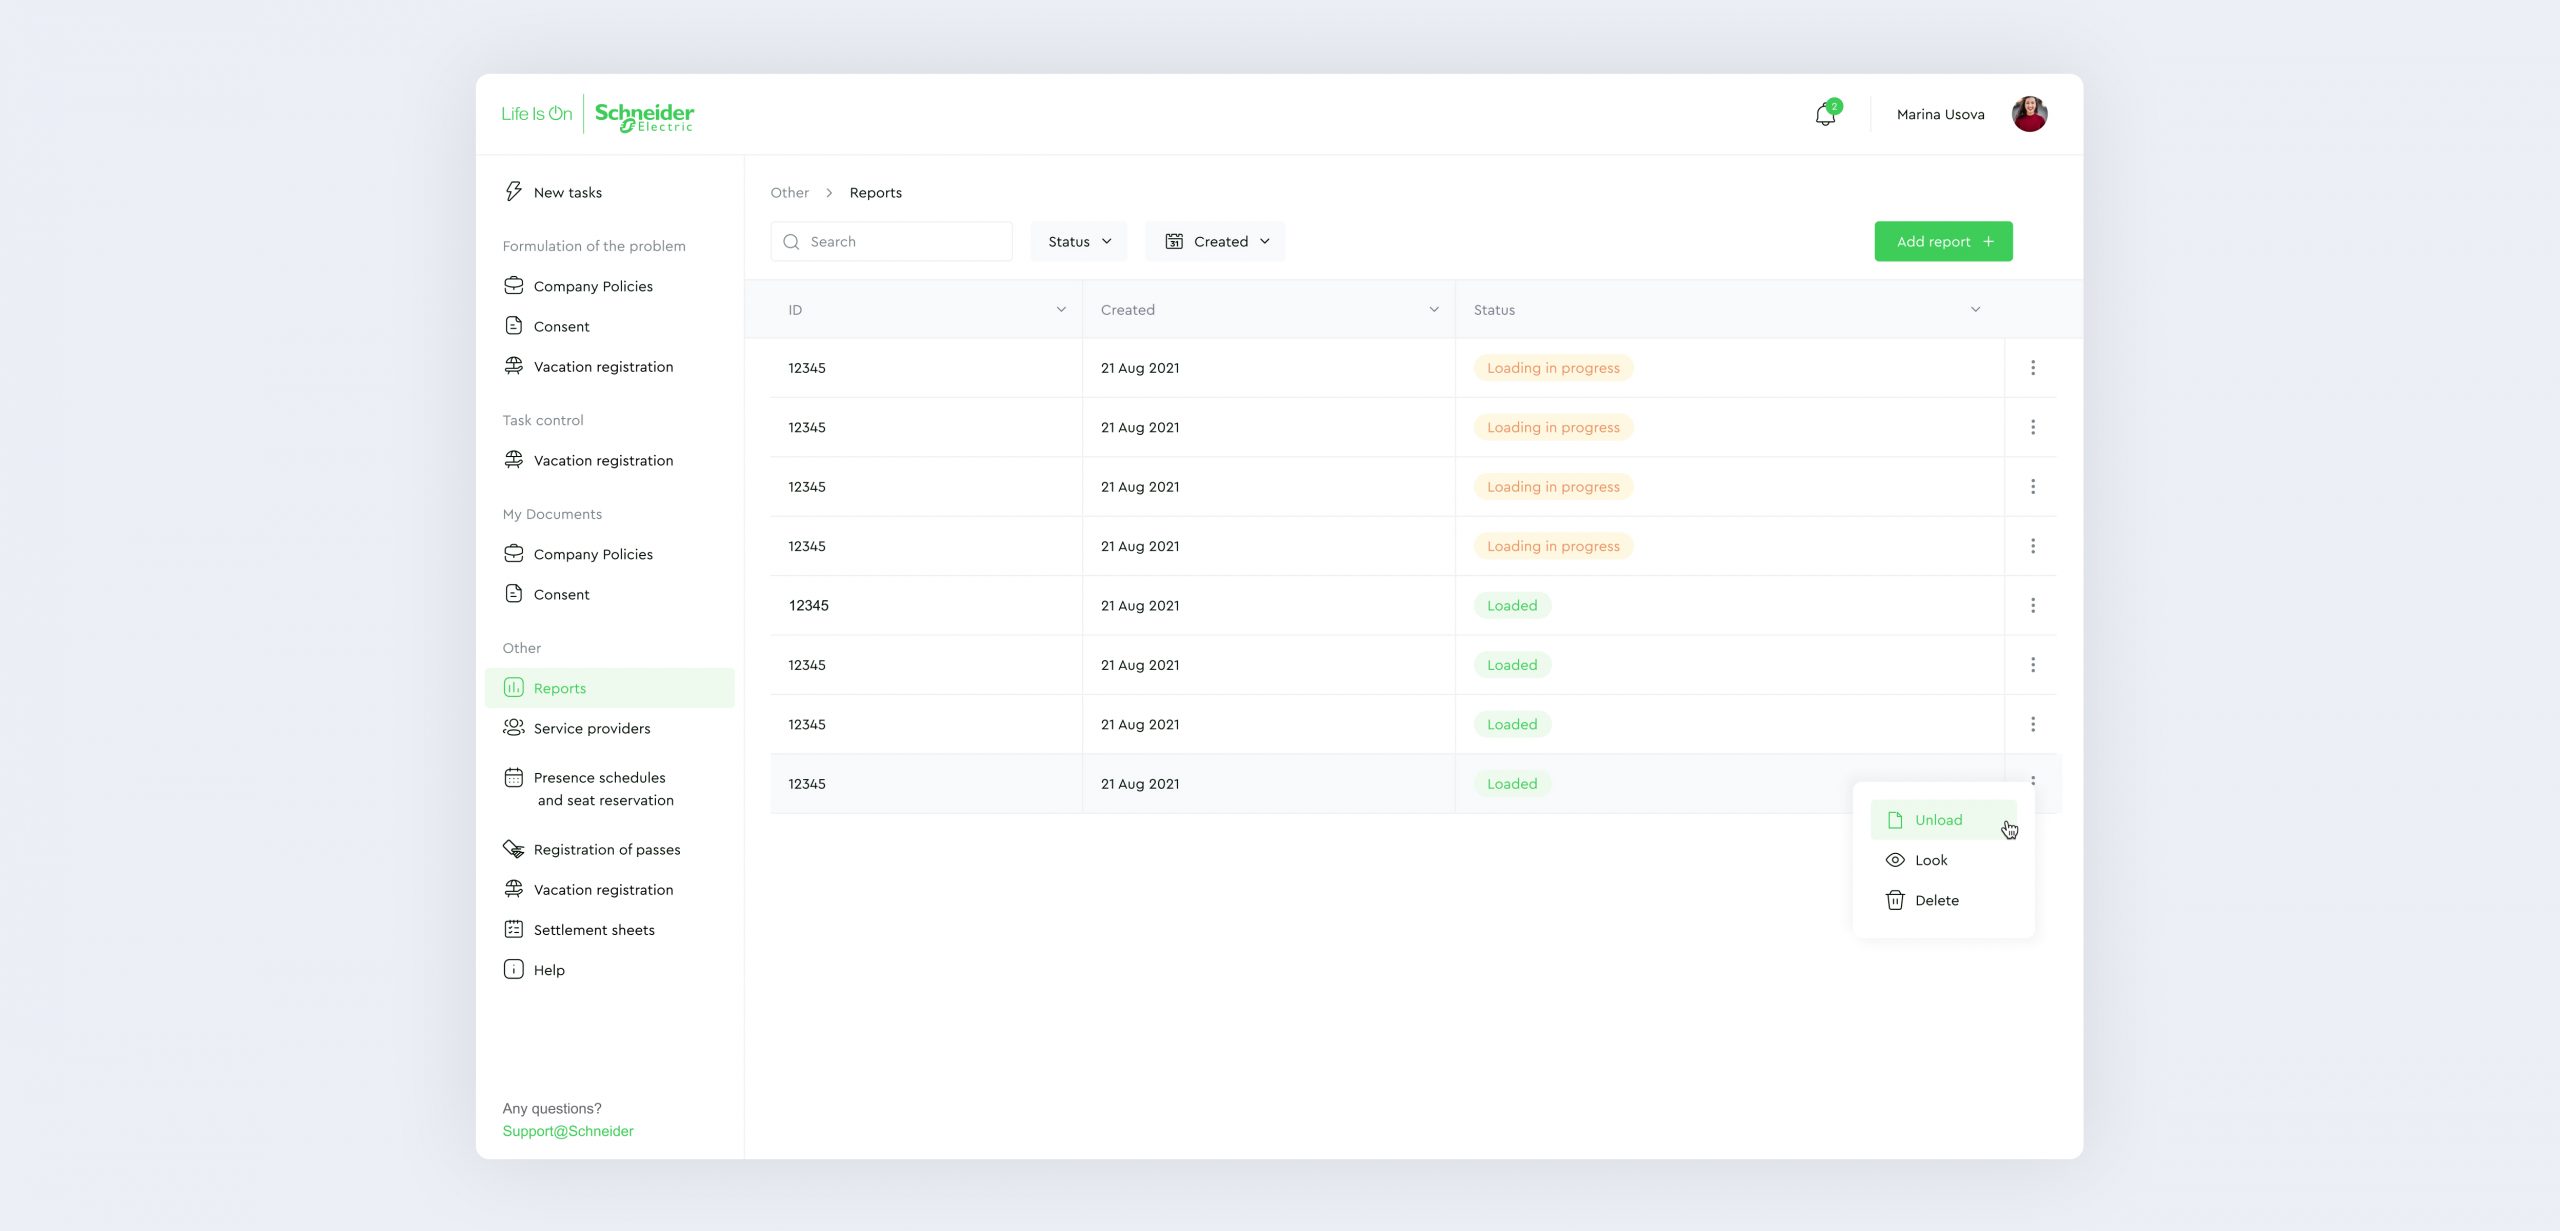The height and width of the screenshot is (1231, 2560).
Task: Choose Delete in the context menu
Action: 1936,901
